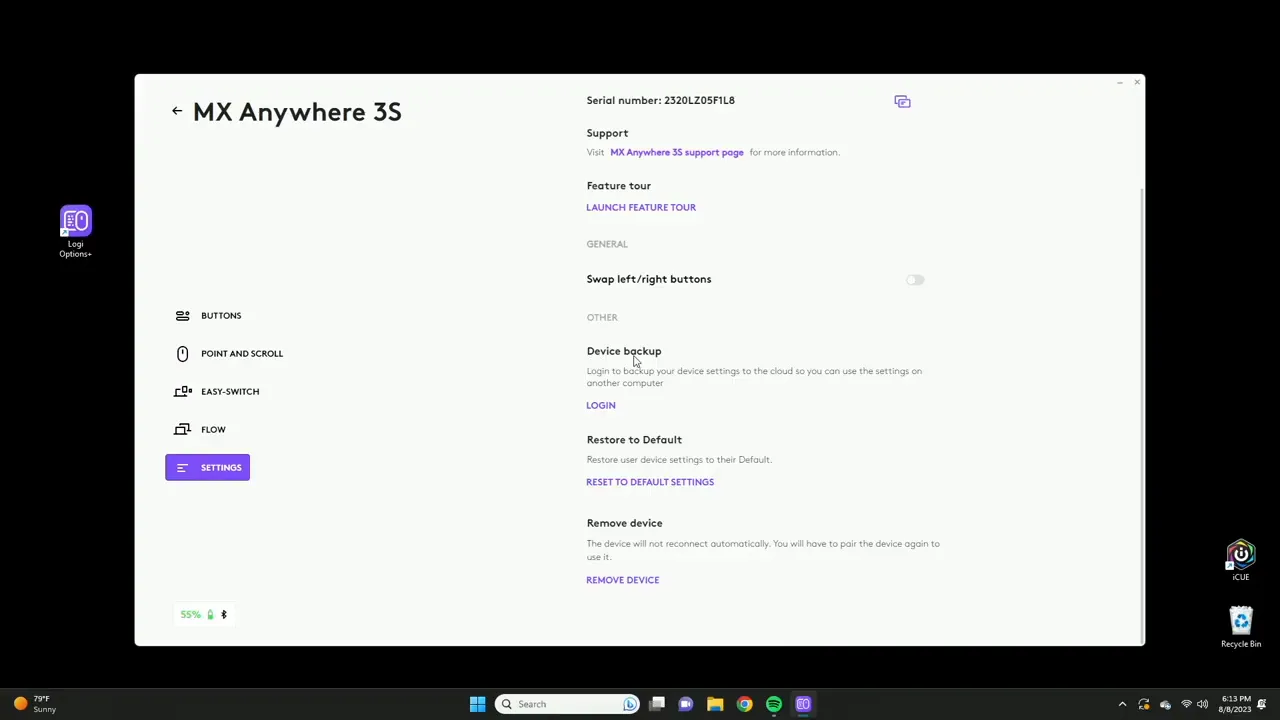Screen dimensions: 1280x720
Task: Open Spotify from the taskbar
Action: pos(774,704)
